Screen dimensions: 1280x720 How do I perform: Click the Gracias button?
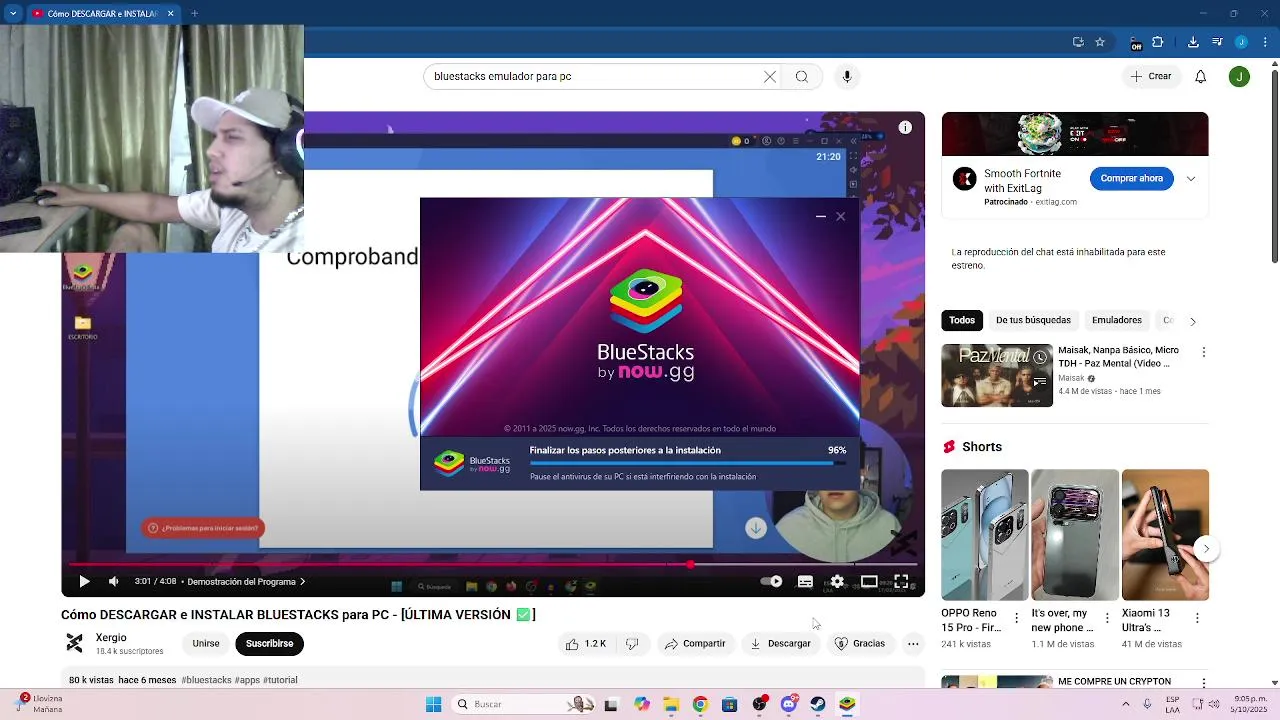[x=860, y=644]
